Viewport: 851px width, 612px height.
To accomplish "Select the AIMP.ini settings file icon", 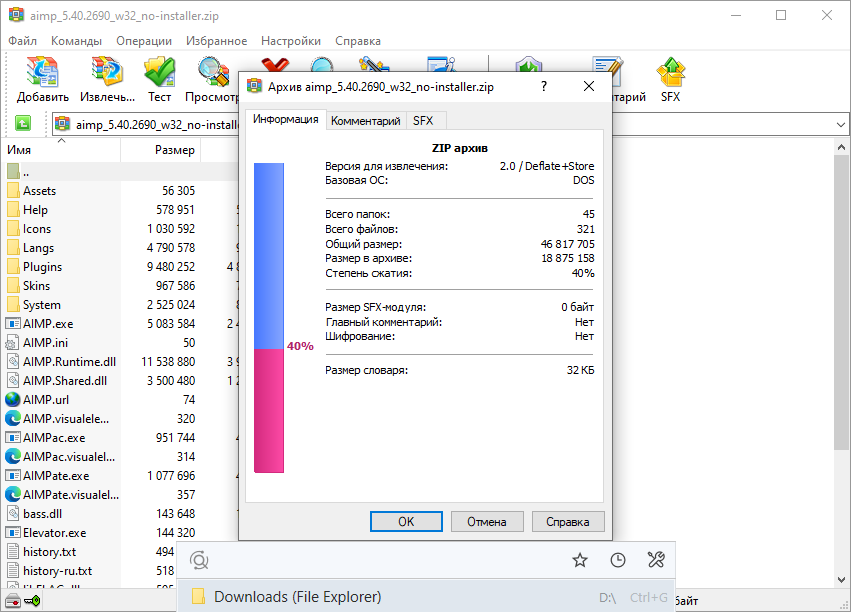I will (x=12, y=342).
